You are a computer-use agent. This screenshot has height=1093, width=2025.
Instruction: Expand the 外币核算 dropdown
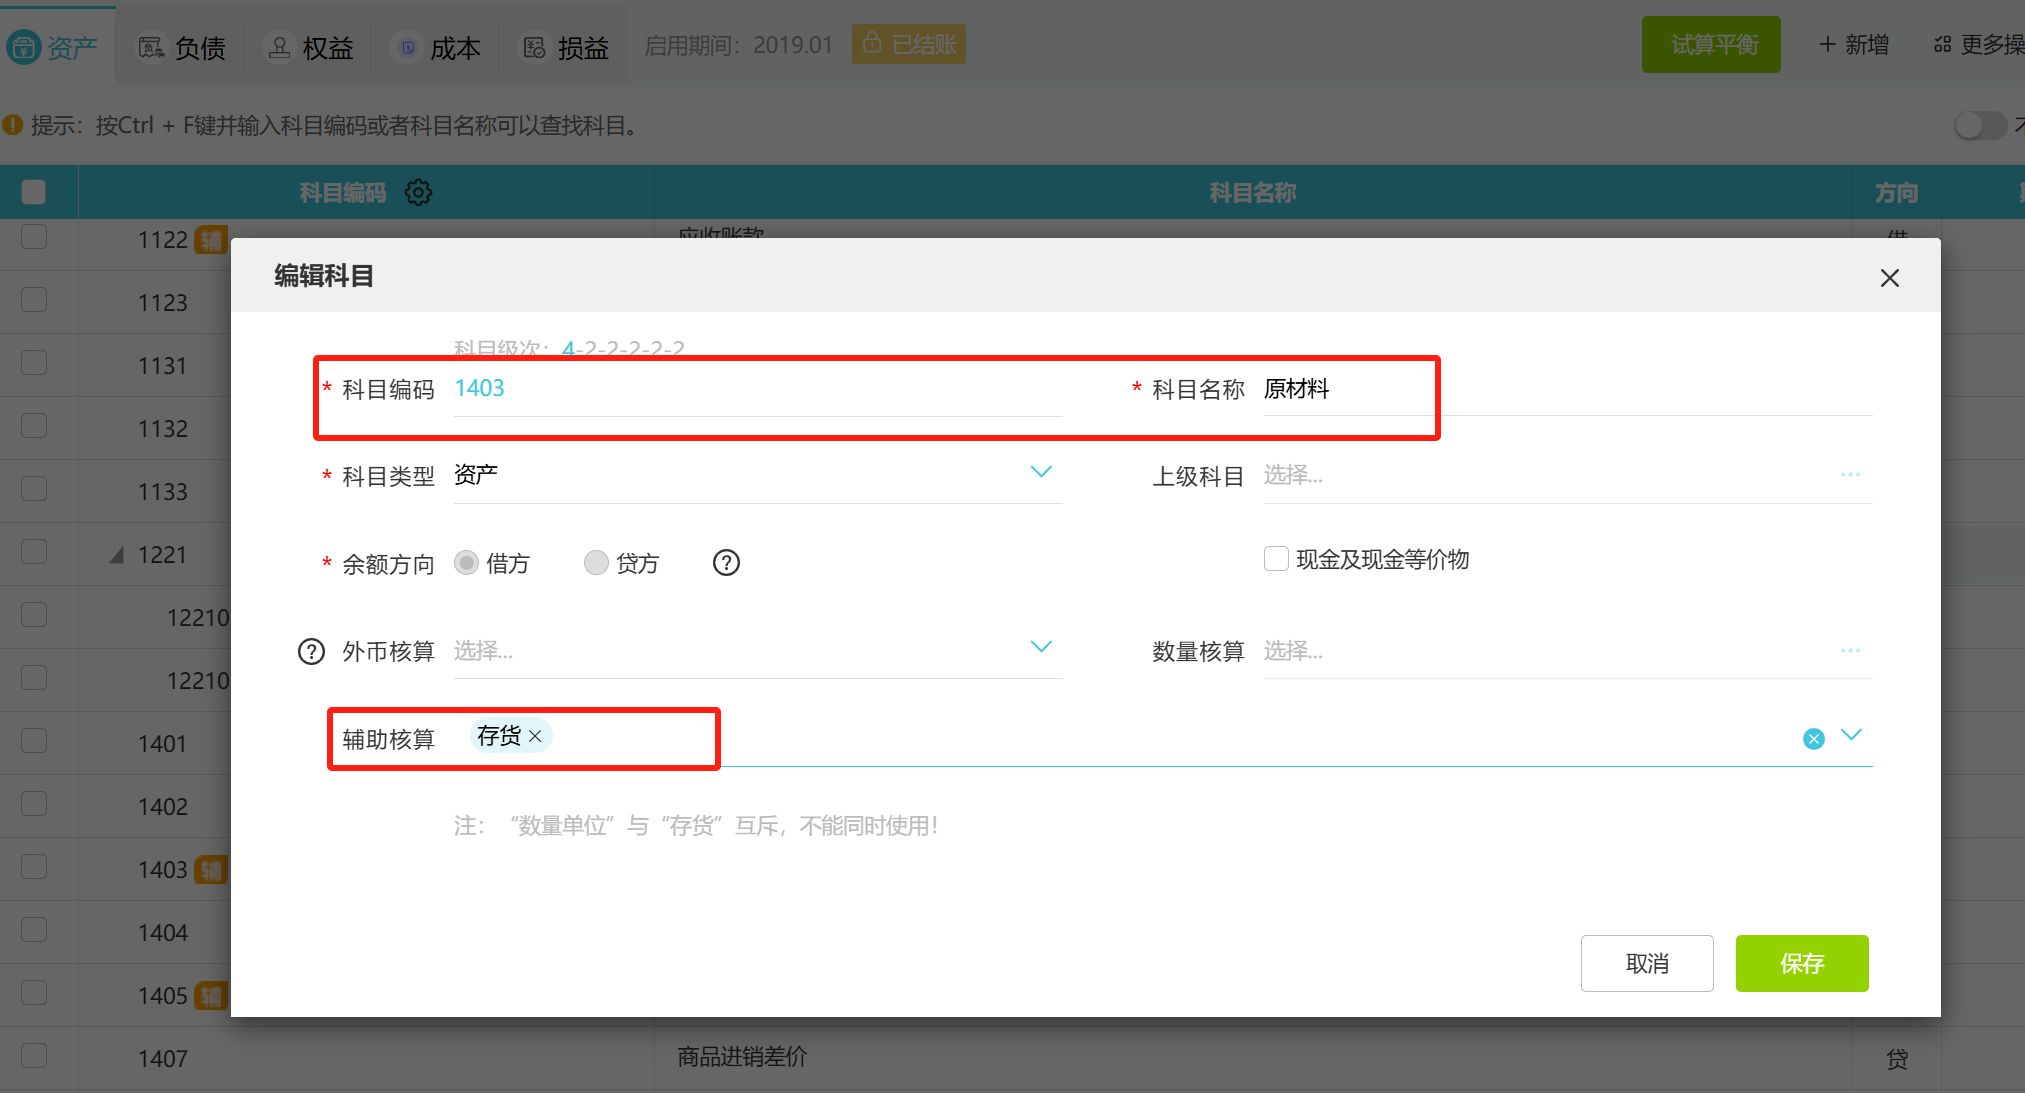(1041, 647)
